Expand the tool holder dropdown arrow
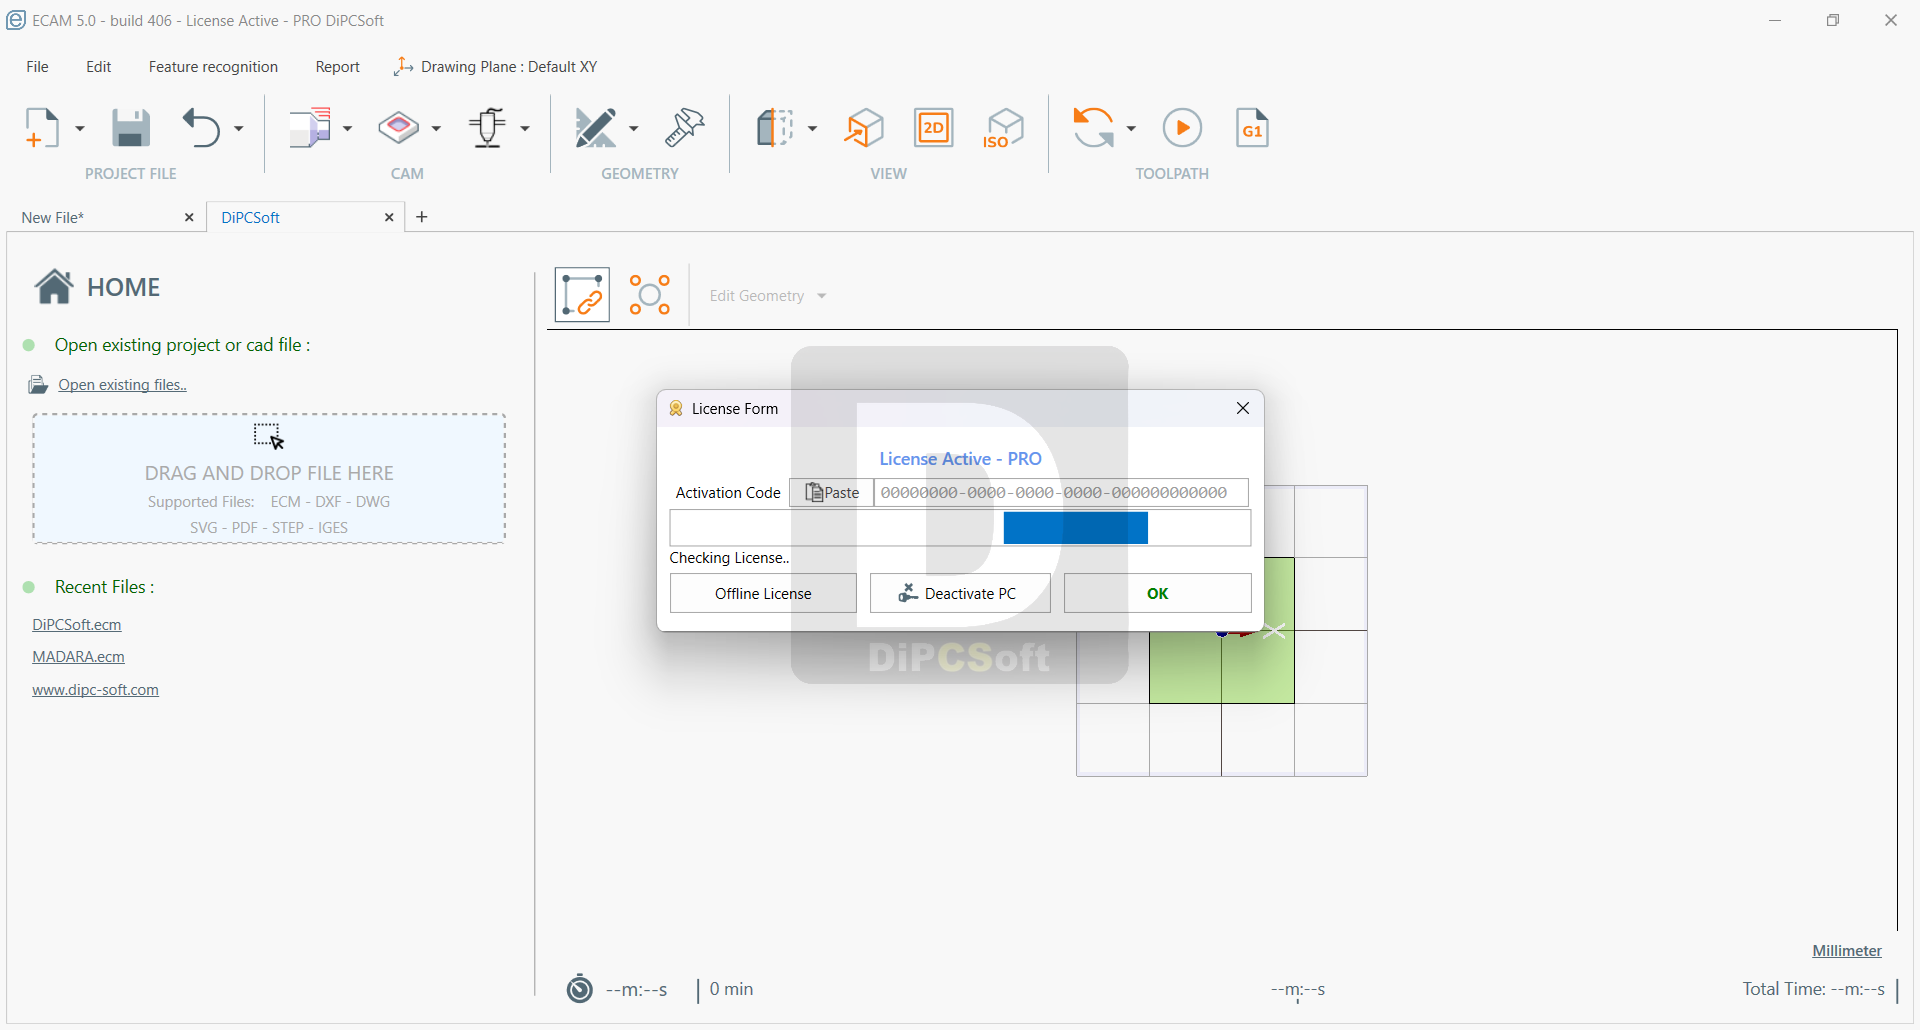 [x=525, y=128]
